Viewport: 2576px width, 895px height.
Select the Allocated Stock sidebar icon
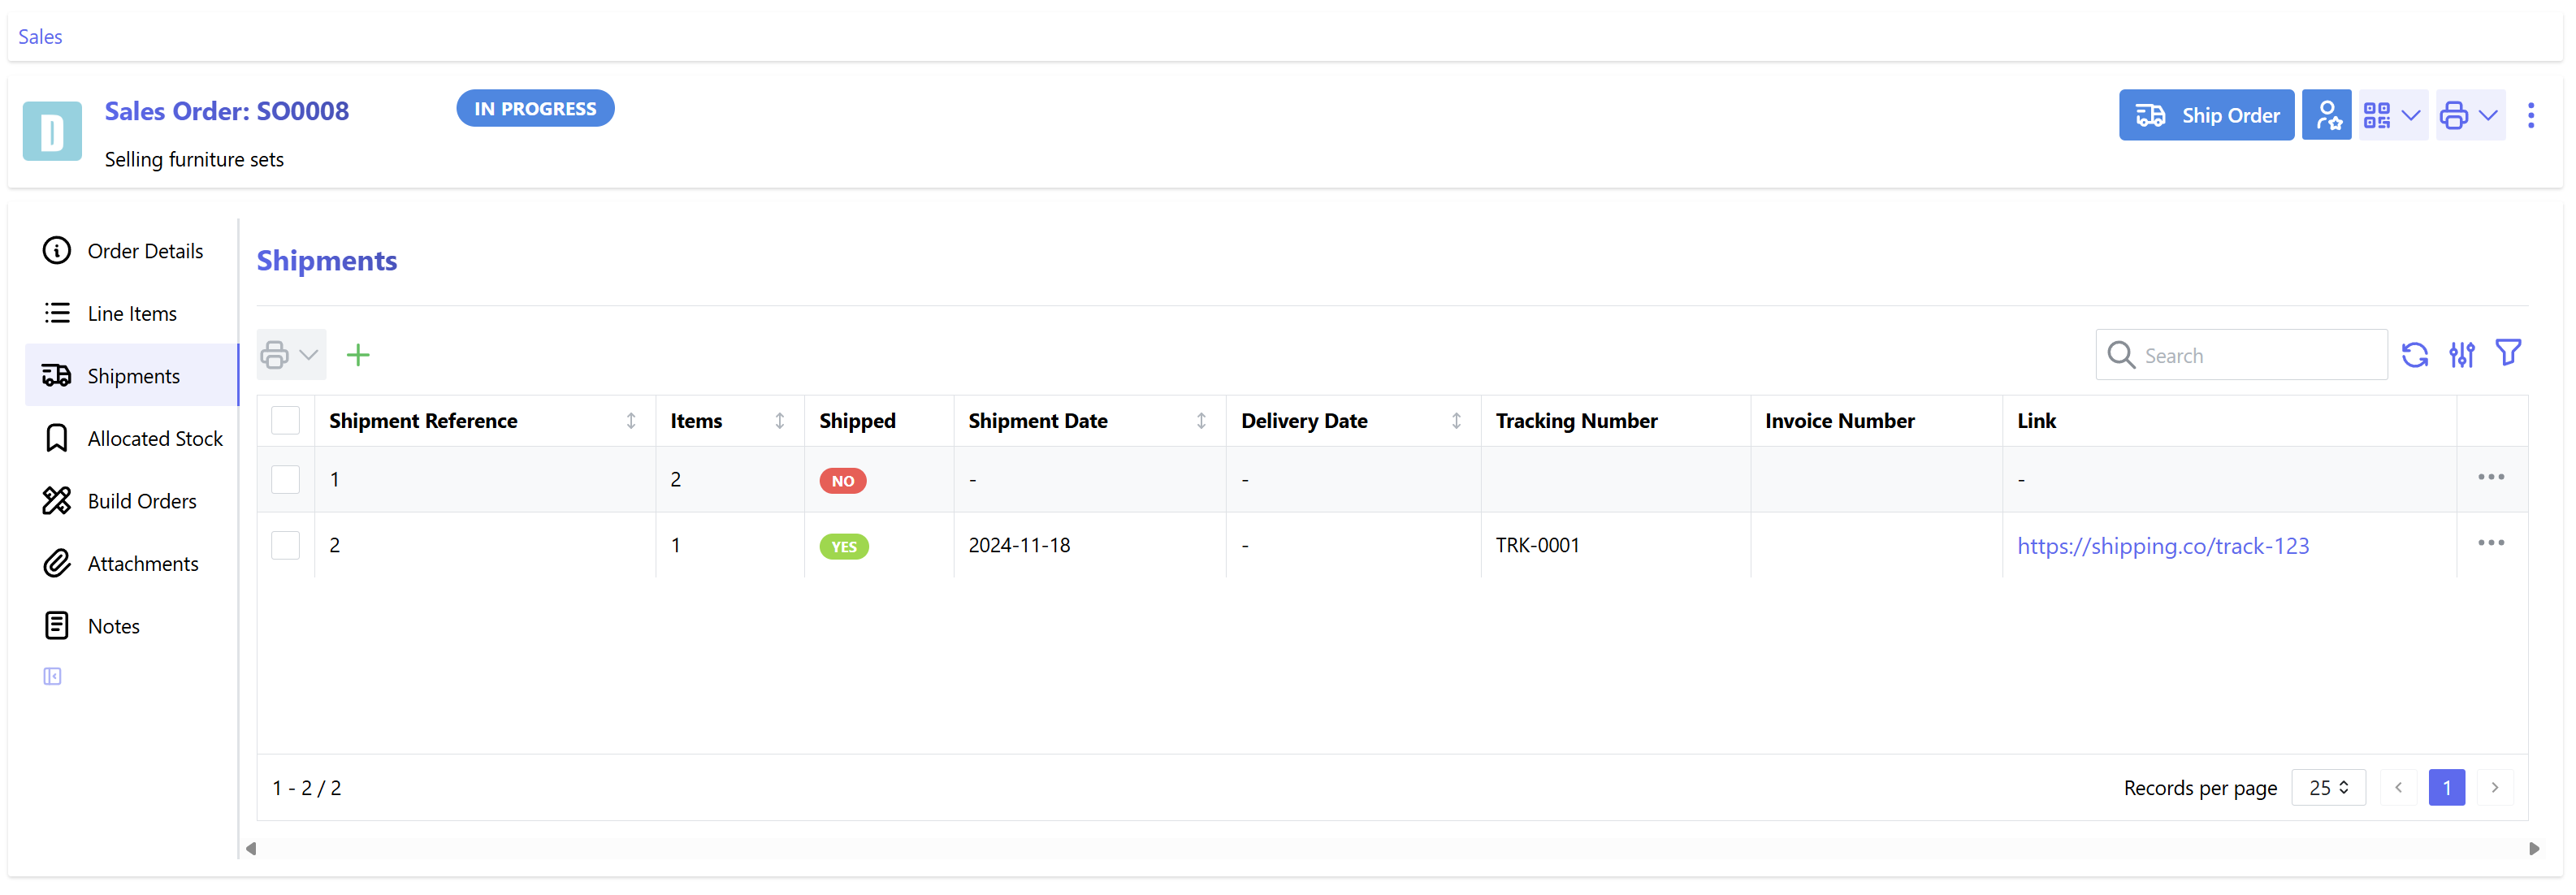click(x=57, y=438)
